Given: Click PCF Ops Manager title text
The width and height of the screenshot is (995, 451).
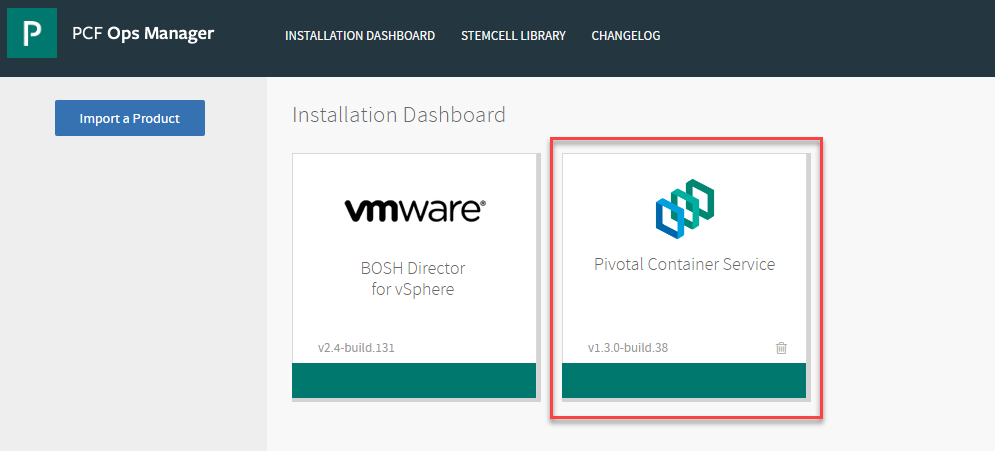Looking at the screenshot, I should pyautogui.click(x=143, y=33).
